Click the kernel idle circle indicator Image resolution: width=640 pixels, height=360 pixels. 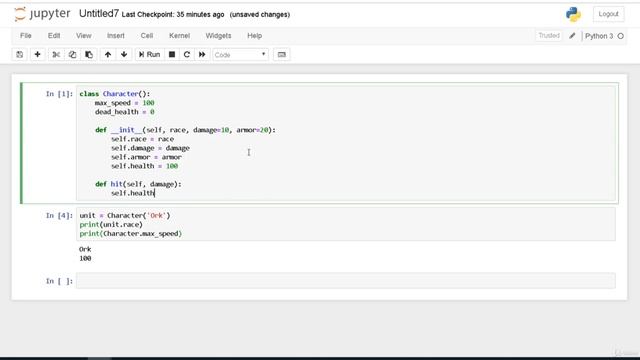621,36
